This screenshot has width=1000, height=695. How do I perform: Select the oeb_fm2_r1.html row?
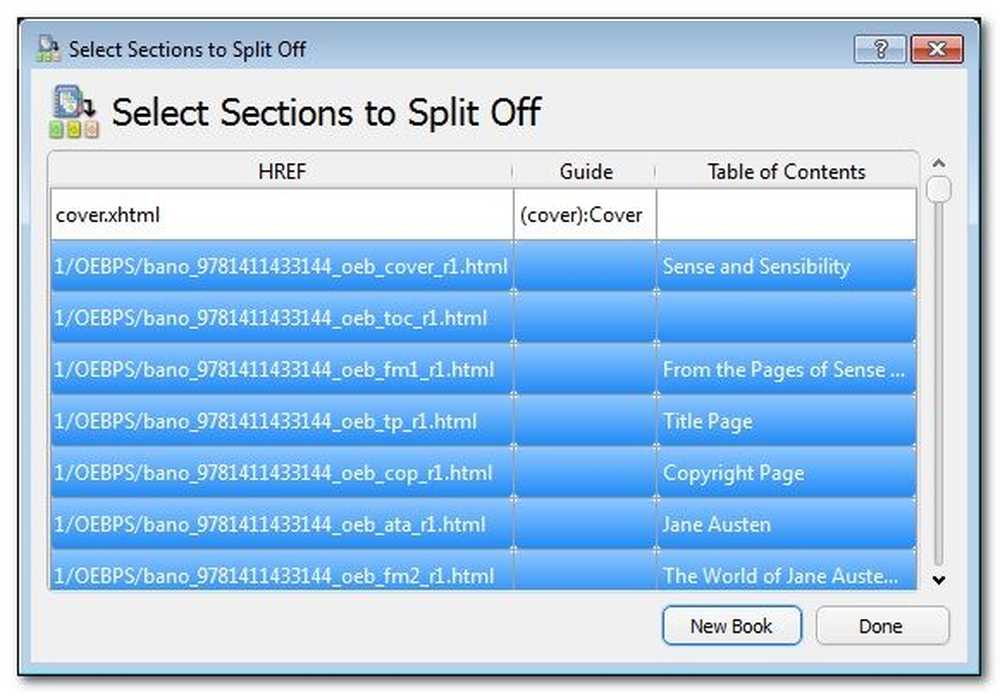click(x=483, y=571)
